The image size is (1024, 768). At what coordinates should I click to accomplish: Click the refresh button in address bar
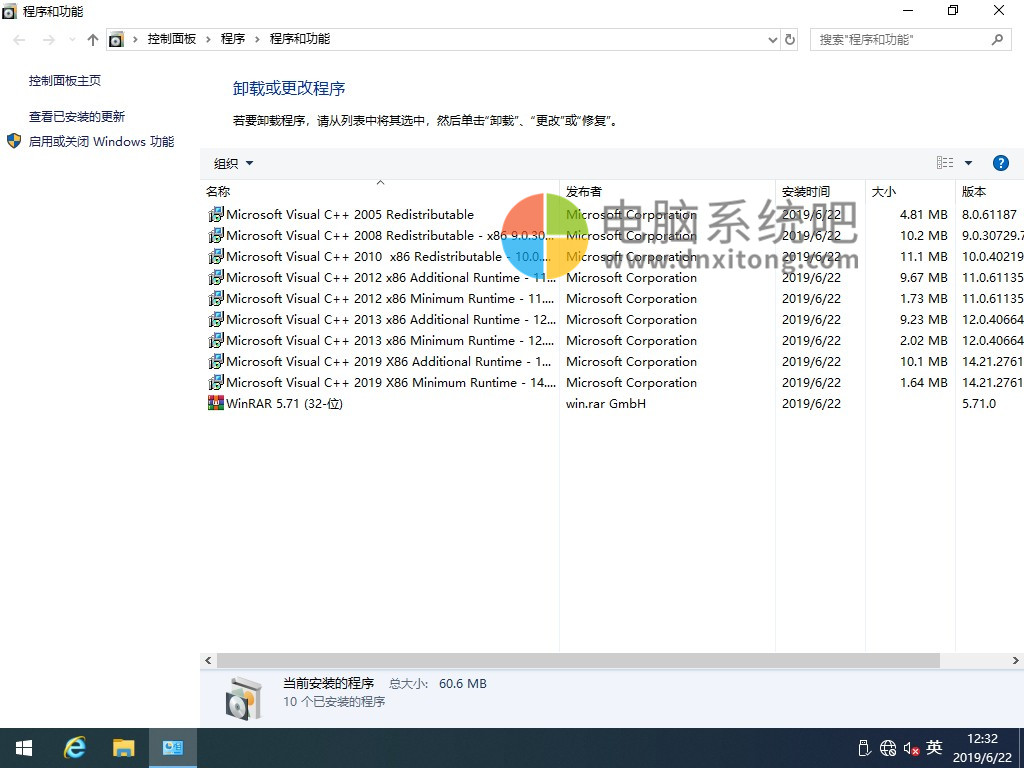coord(790,40)
